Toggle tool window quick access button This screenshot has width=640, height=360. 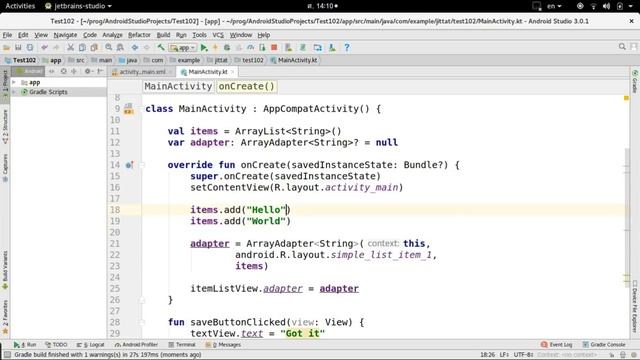click(6, 355)
